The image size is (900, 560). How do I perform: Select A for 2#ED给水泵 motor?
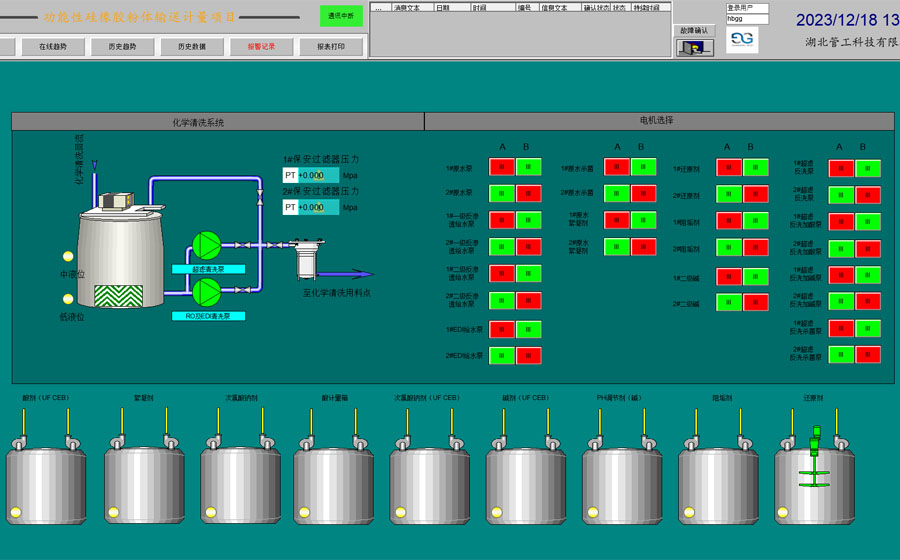point(501,355)
